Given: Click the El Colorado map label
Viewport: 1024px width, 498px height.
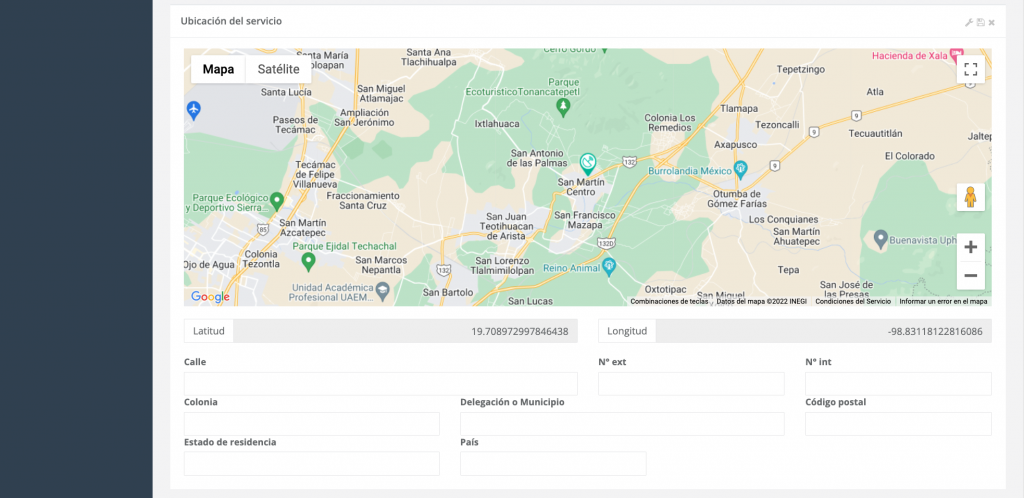Looking at the screenshot, I should (x=910, y=156).
